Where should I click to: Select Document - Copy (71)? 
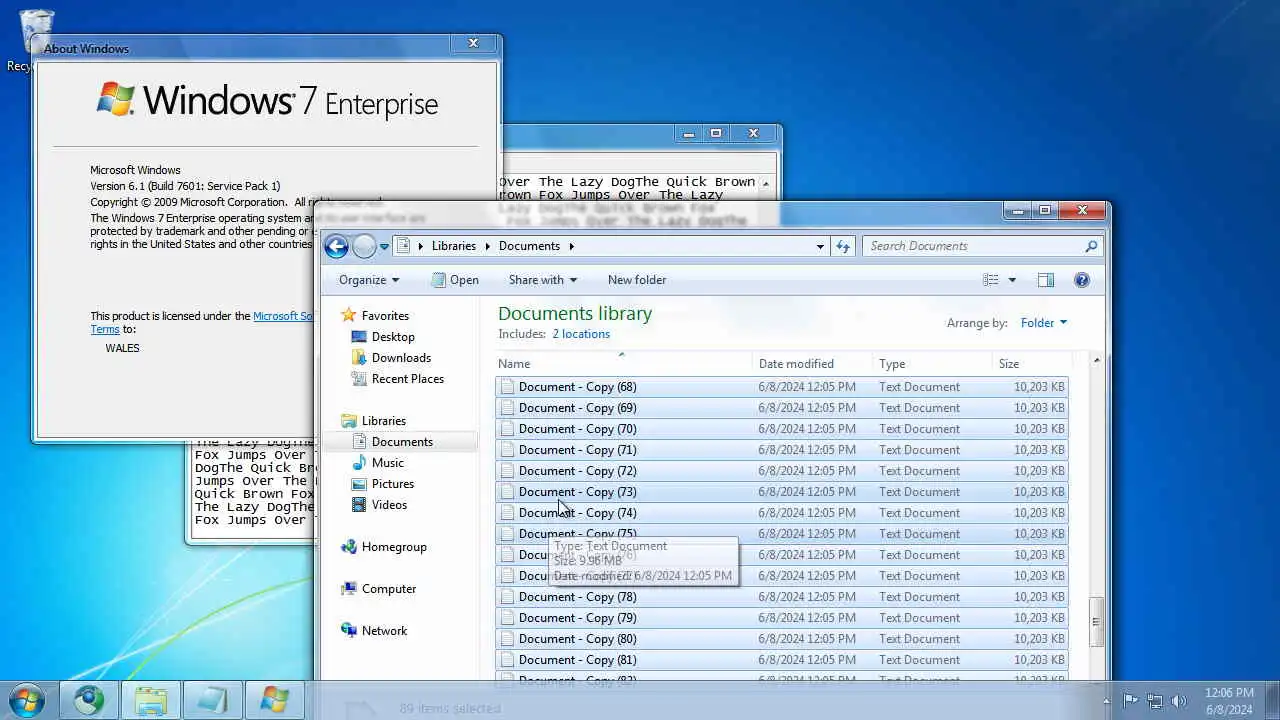(782, 450)
